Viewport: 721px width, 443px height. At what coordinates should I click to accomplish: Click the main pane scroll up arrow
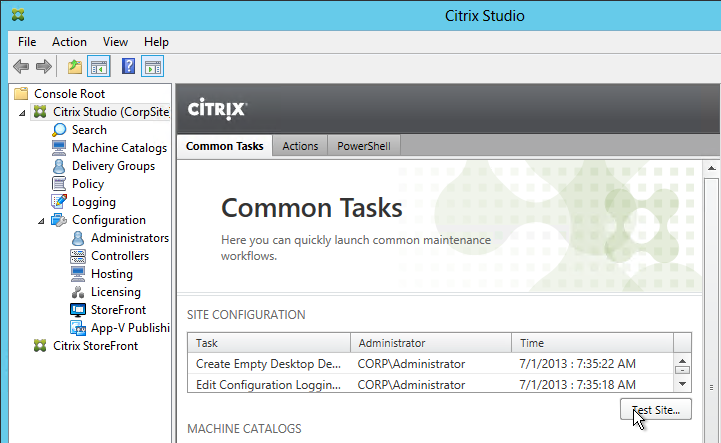coord(711,168)
